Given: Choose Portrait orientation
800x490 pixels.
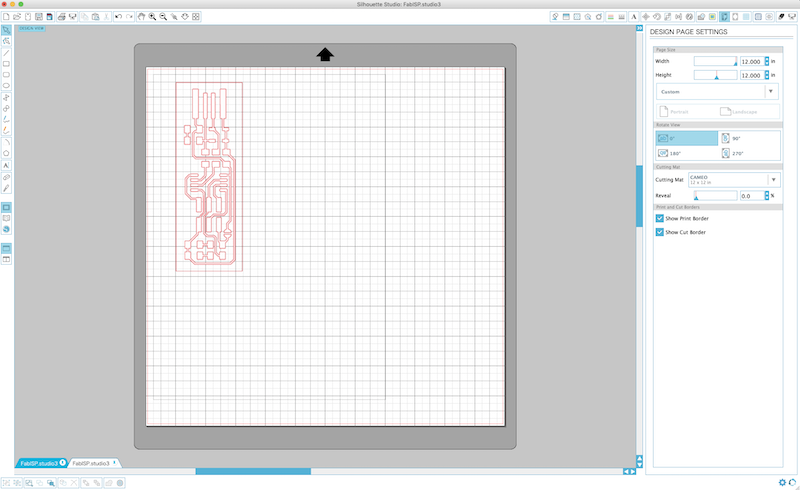Looking at the screenshot, I should pos(674,111).
